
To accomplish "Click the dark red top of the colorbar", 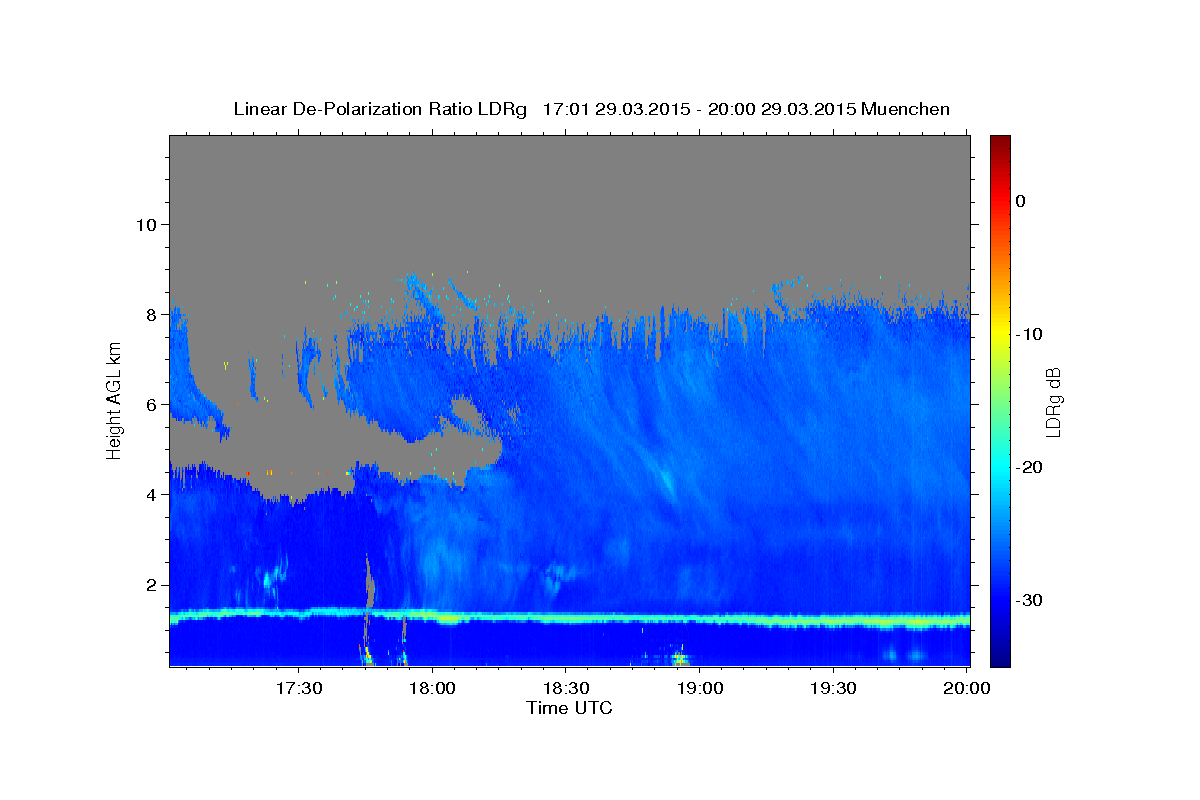I will point(1000,143).
